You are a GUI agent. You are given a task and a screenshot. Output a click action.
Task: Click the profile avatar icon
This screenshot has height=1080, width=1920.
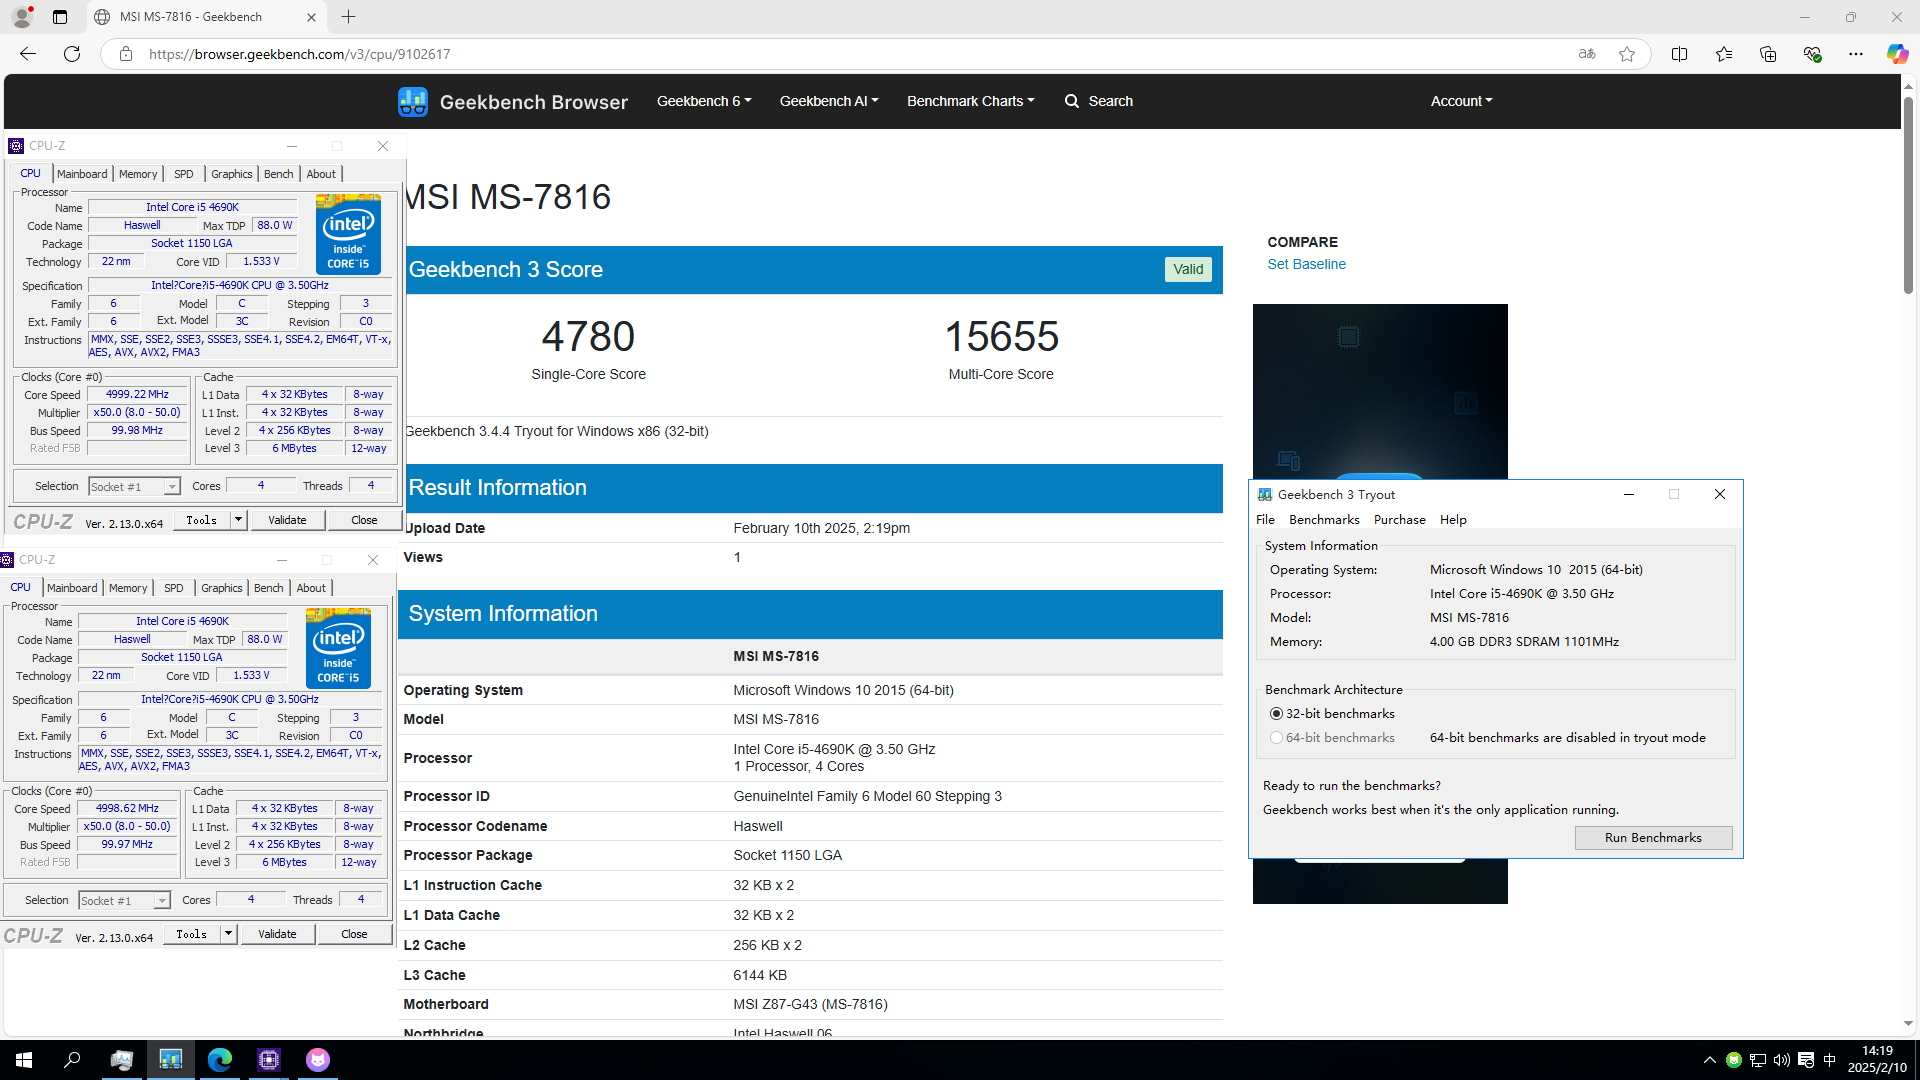pyautogui.click(x=22, y=17)
